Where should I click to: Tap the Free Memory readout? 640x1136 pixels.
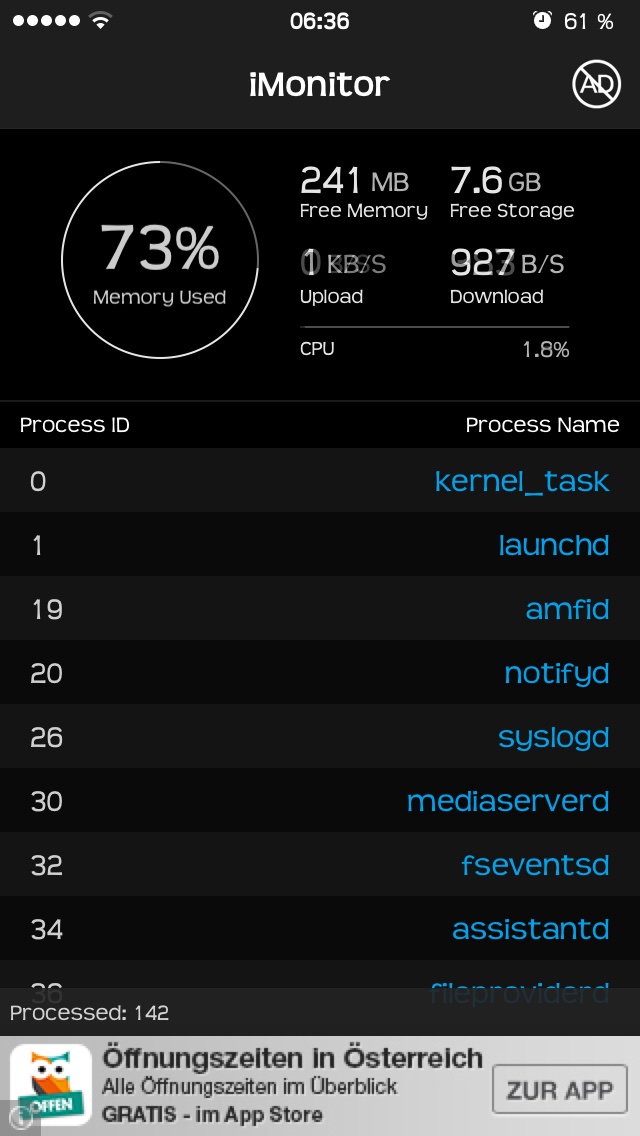[x=363, y=193]
